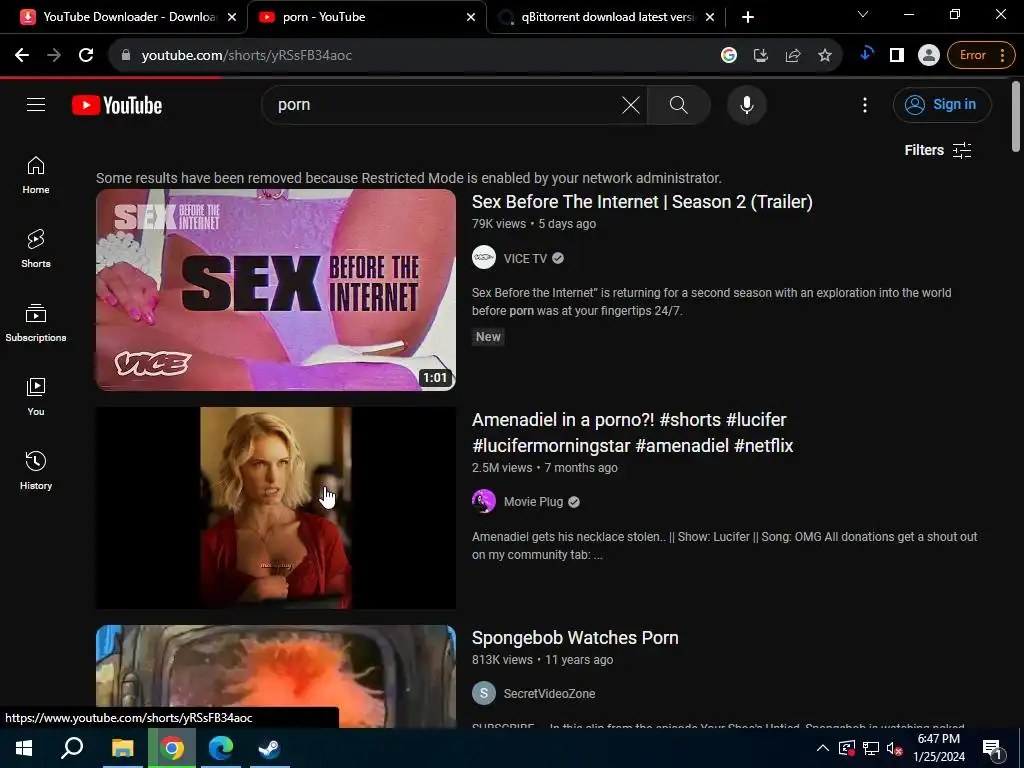1024x768 pixels.
Task: Click the SecretVideoZone channel avatar
Action: (484, 694)
